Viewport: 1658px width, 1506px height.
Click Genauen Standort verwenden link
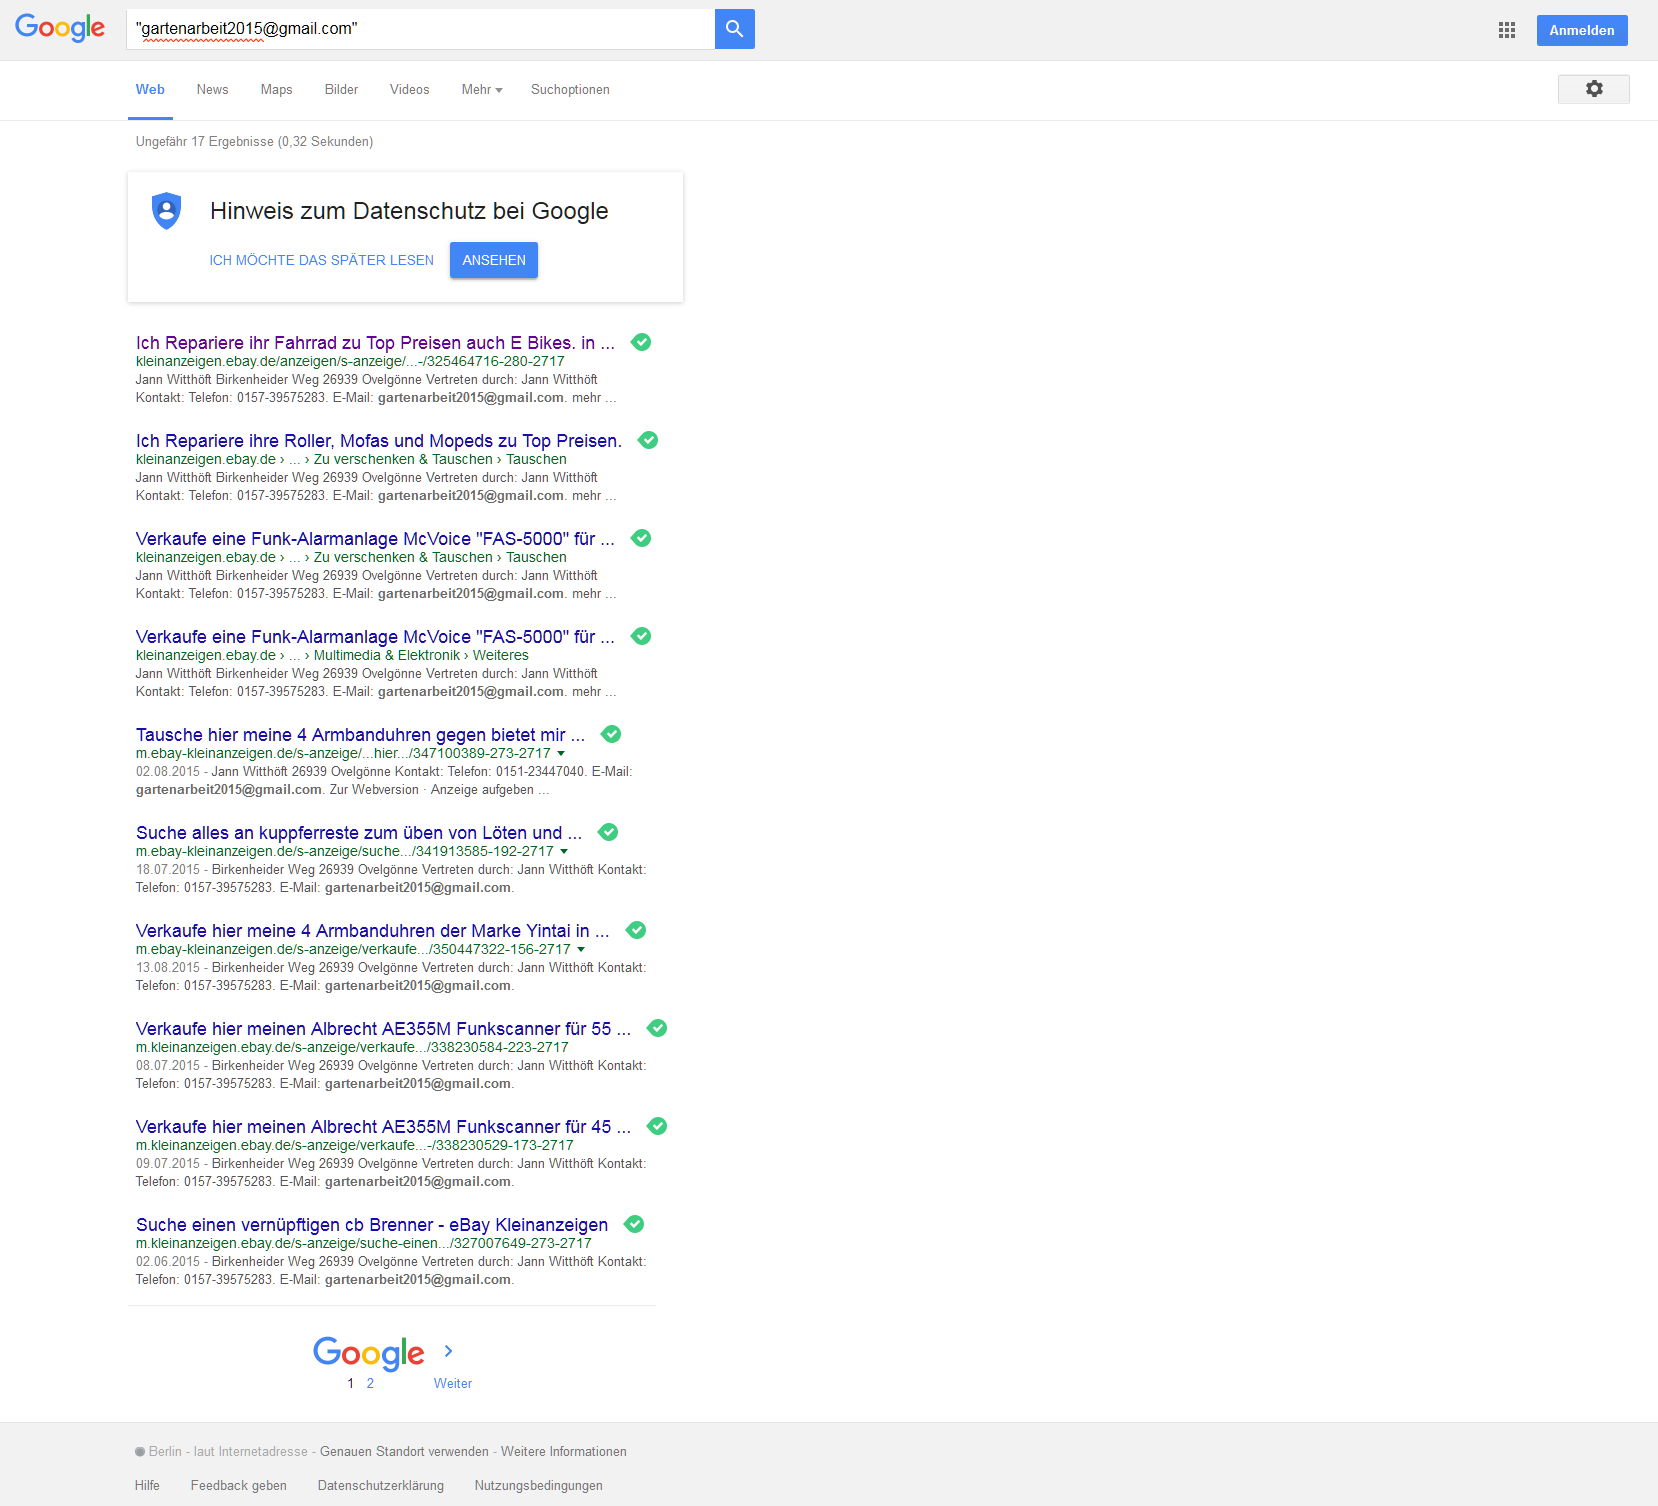coord(404,1452)
